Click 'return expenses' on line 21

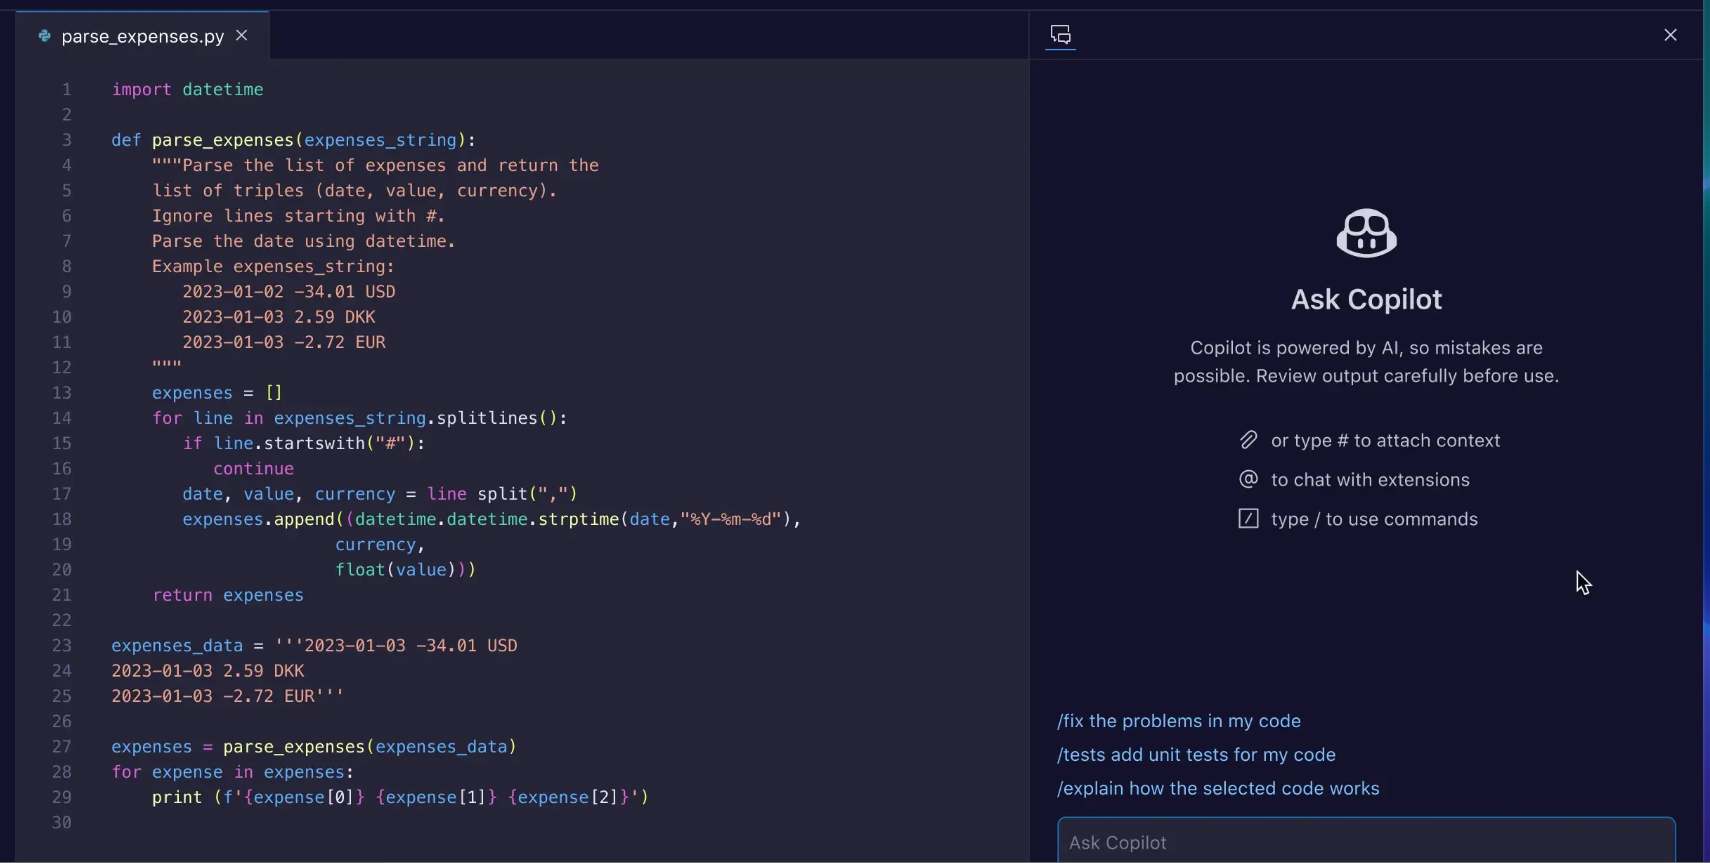228,595
